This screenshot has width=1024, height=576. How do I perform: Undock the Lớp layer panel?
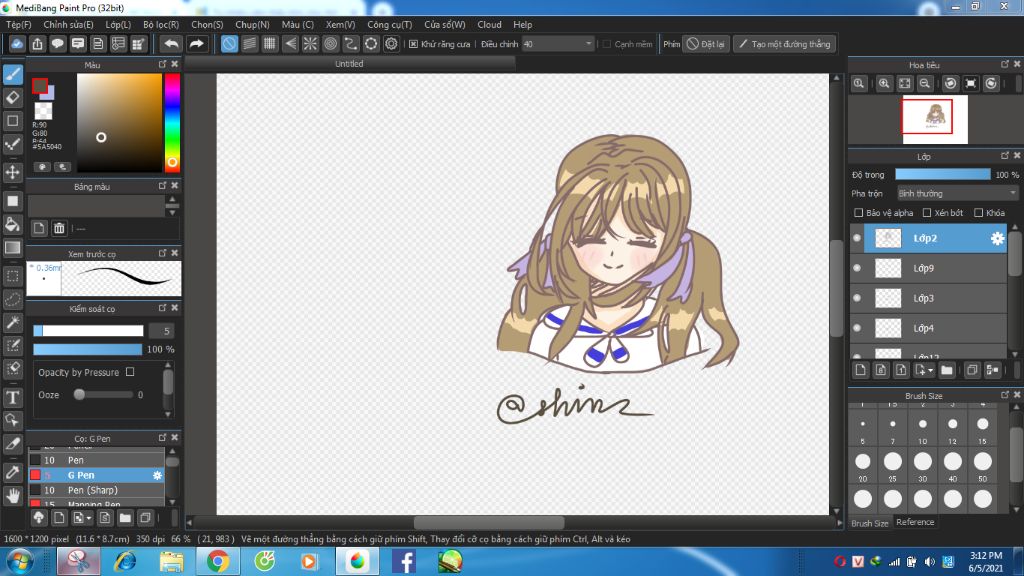(1005, 156)
